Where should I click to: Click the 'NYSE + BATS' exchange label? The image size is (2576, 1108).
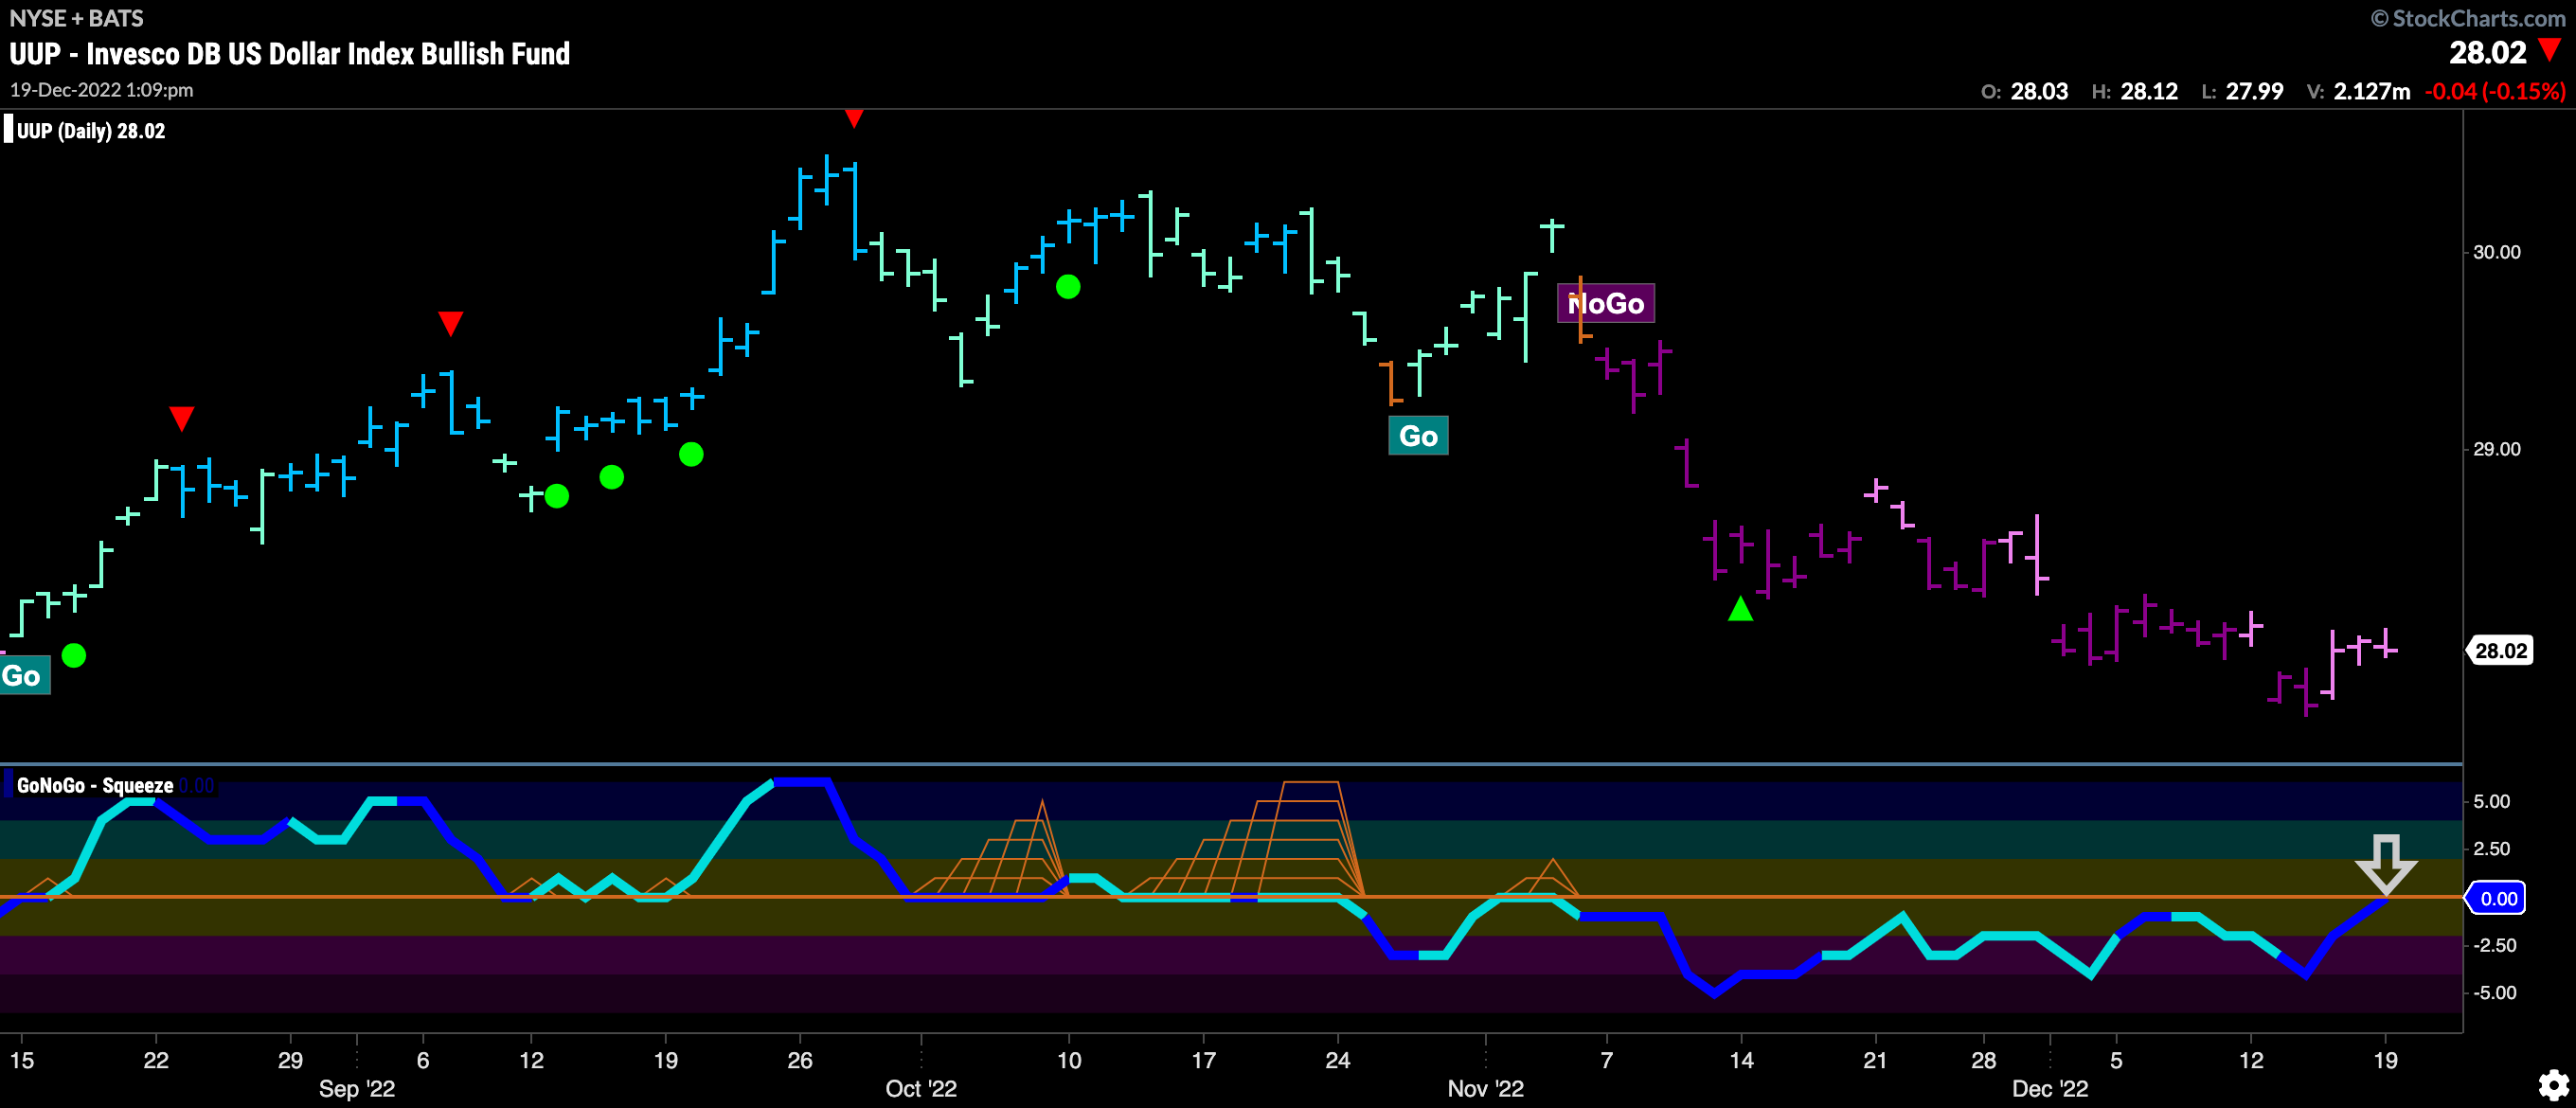point(76,18)
